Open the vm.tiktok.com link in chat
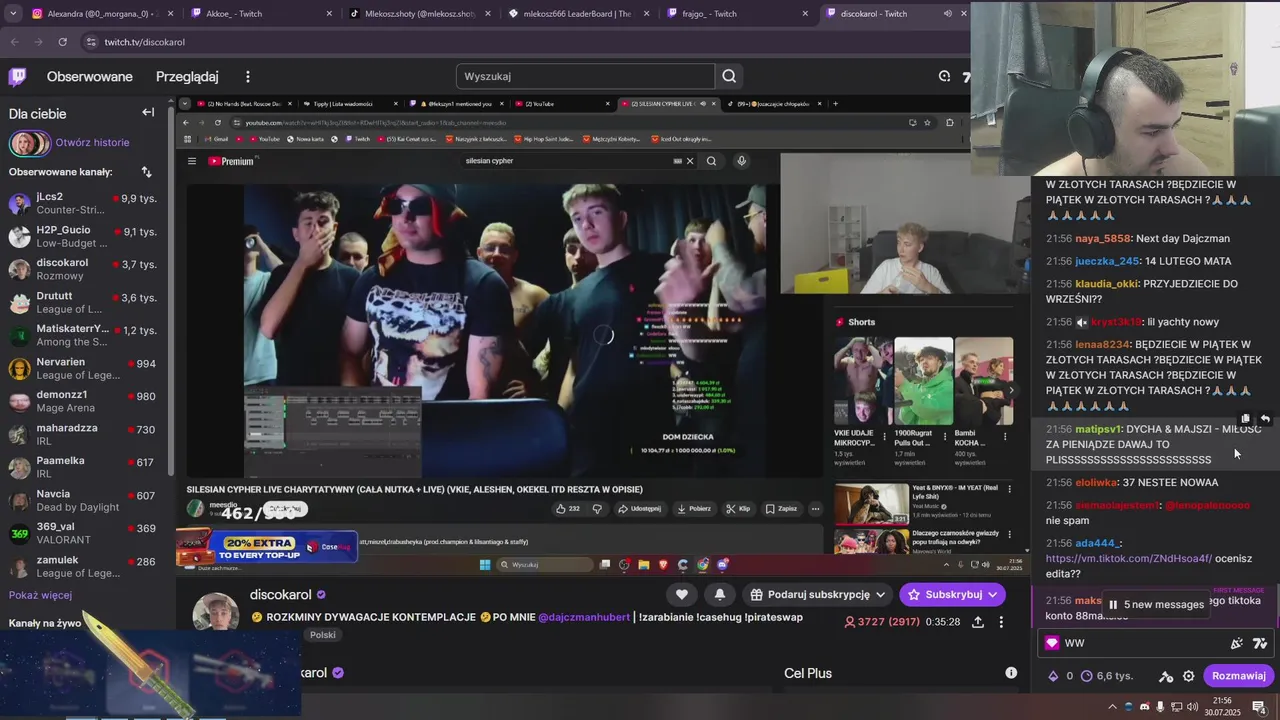The height and width of the screenshot is (720, 1280). click(x=1128, y=559)
